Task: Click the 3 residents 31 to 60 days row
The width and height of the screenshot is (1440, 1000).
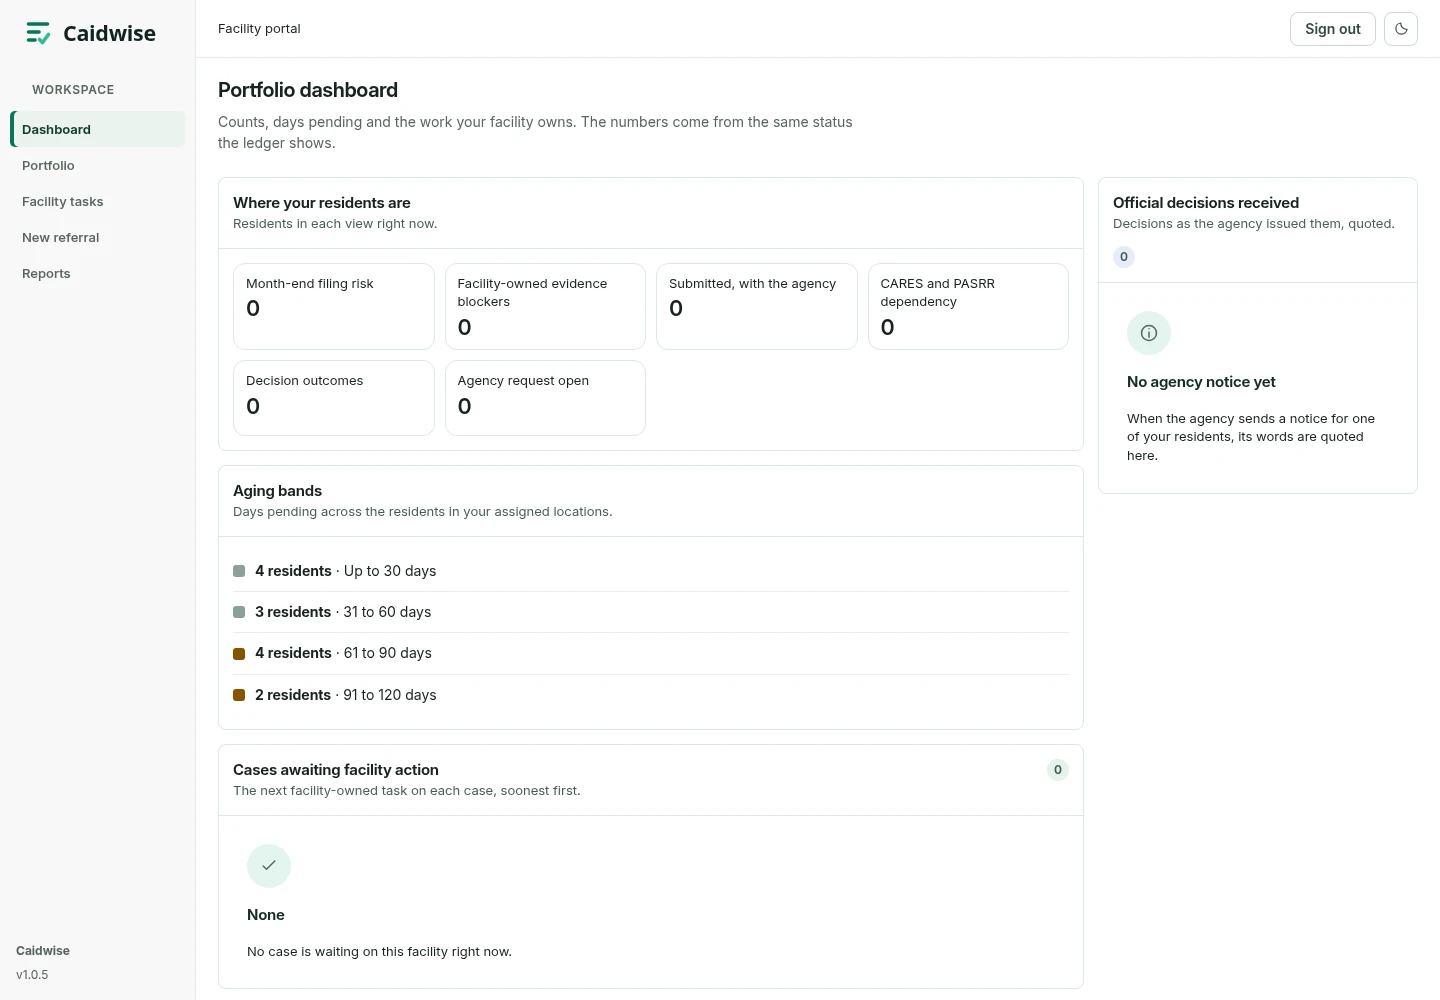Action: point(651,612)
